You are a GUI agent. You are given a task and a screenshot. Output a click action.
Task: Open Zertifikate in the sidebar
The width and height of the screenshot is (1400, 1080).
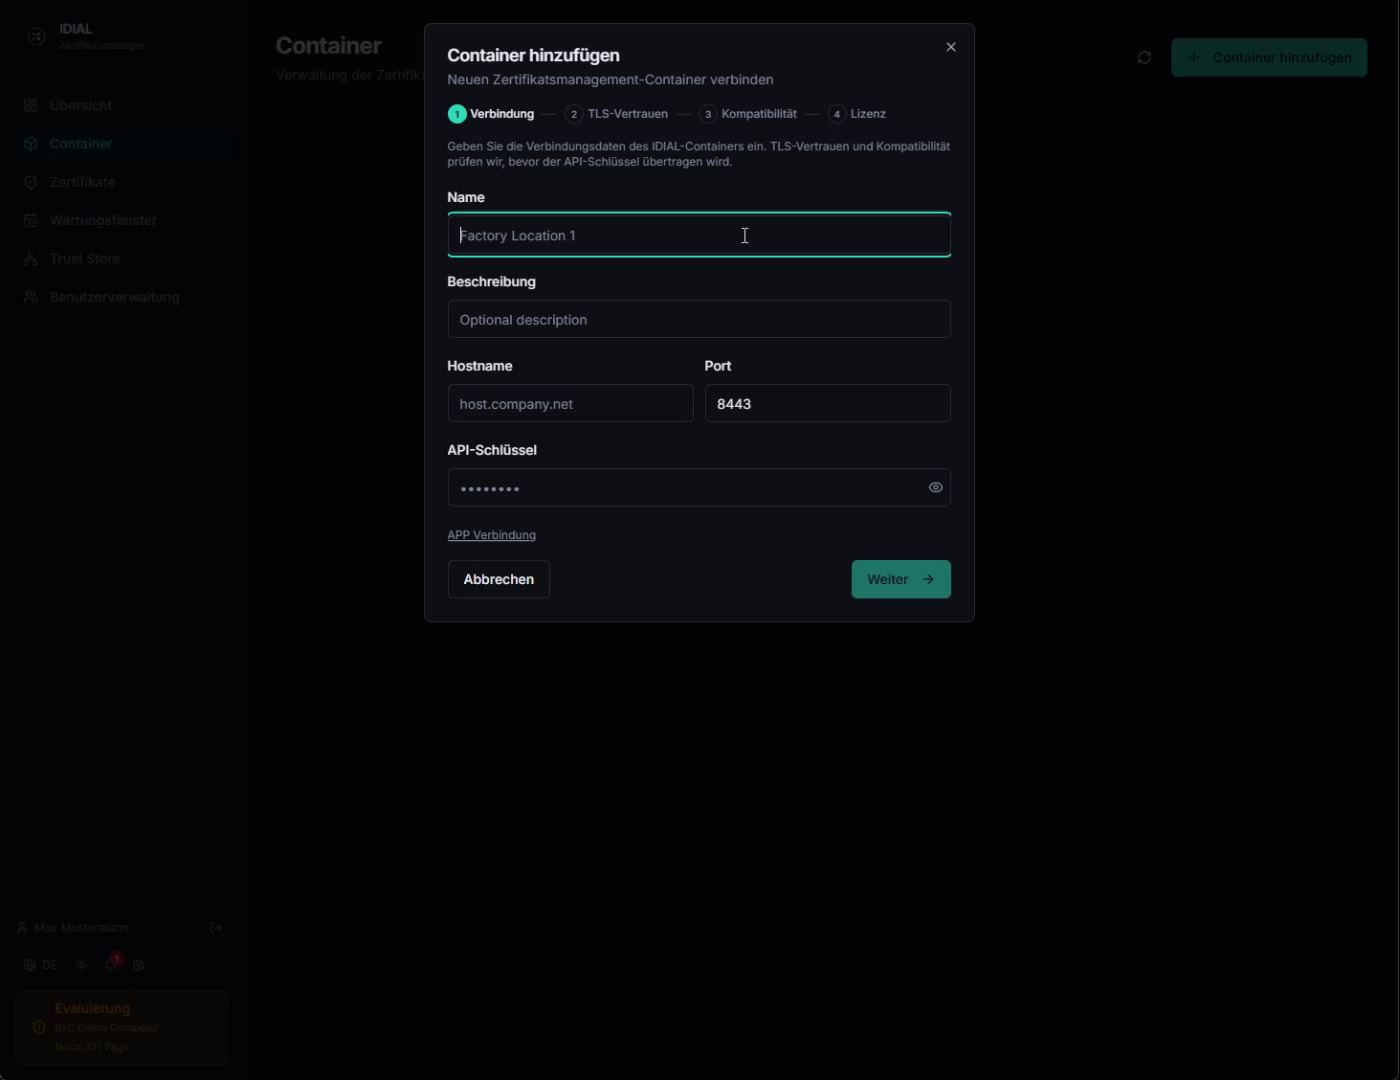click(122, 182)
